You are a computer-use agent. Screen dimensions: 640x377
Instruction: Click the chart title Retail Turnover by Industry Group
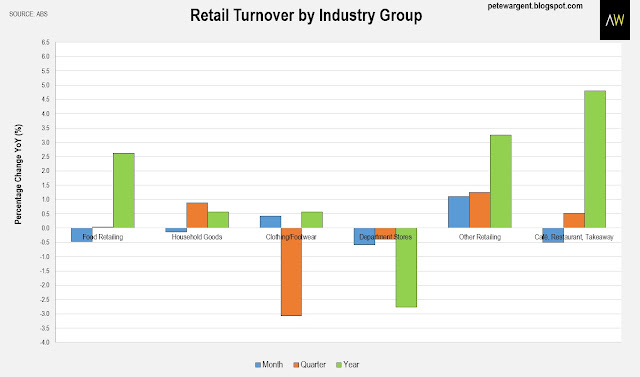tap(306, 16)
